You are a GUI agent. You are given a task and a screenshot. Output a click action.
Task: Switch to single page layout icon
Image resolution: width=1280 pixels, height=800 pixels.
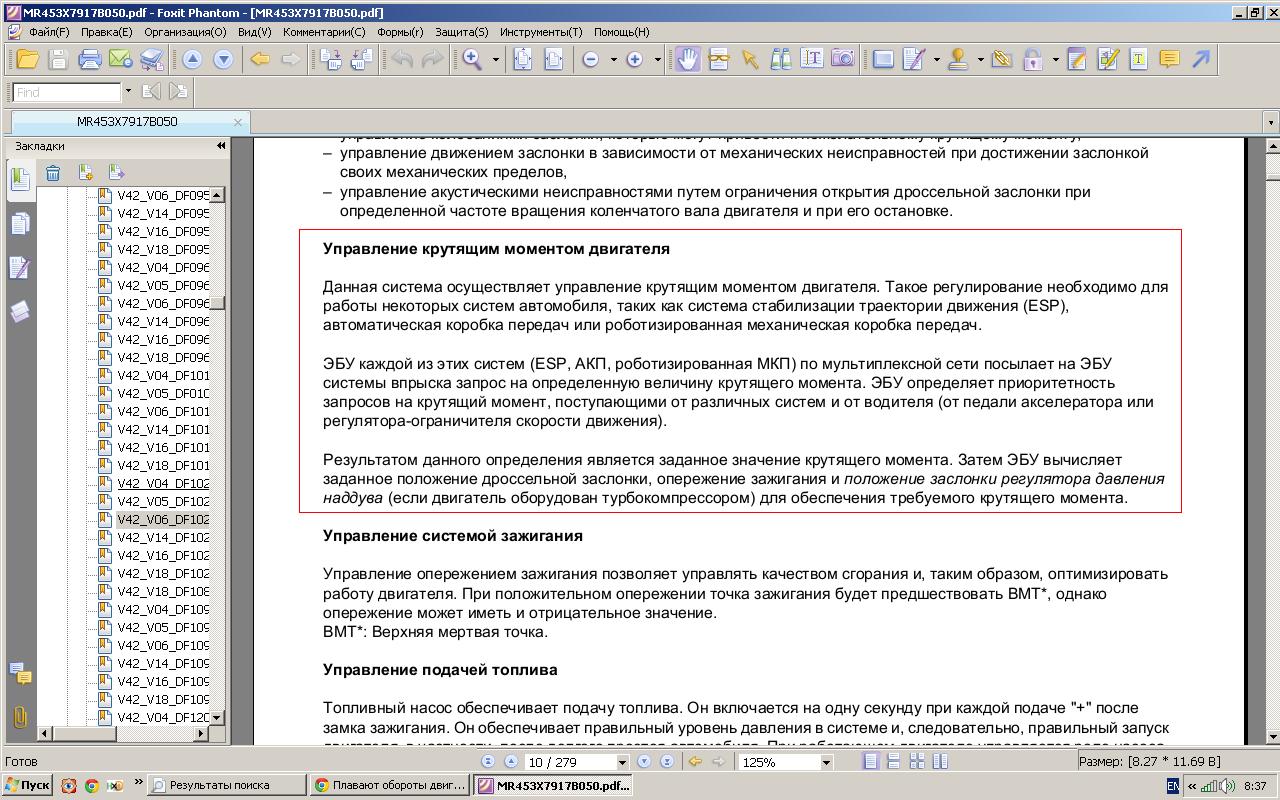tap(871, 762)
